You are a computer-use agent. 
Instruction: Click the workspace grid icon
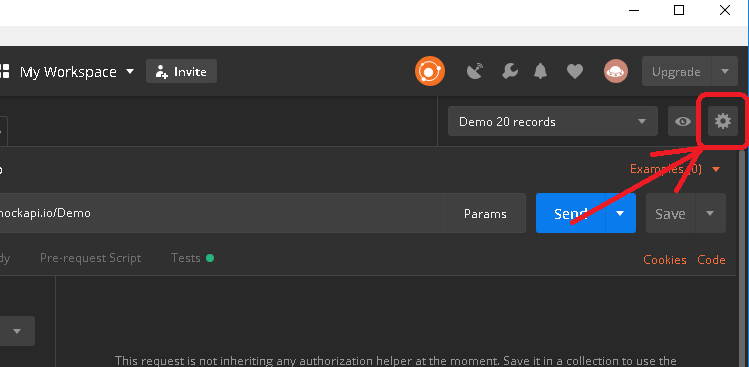(4, 72)
